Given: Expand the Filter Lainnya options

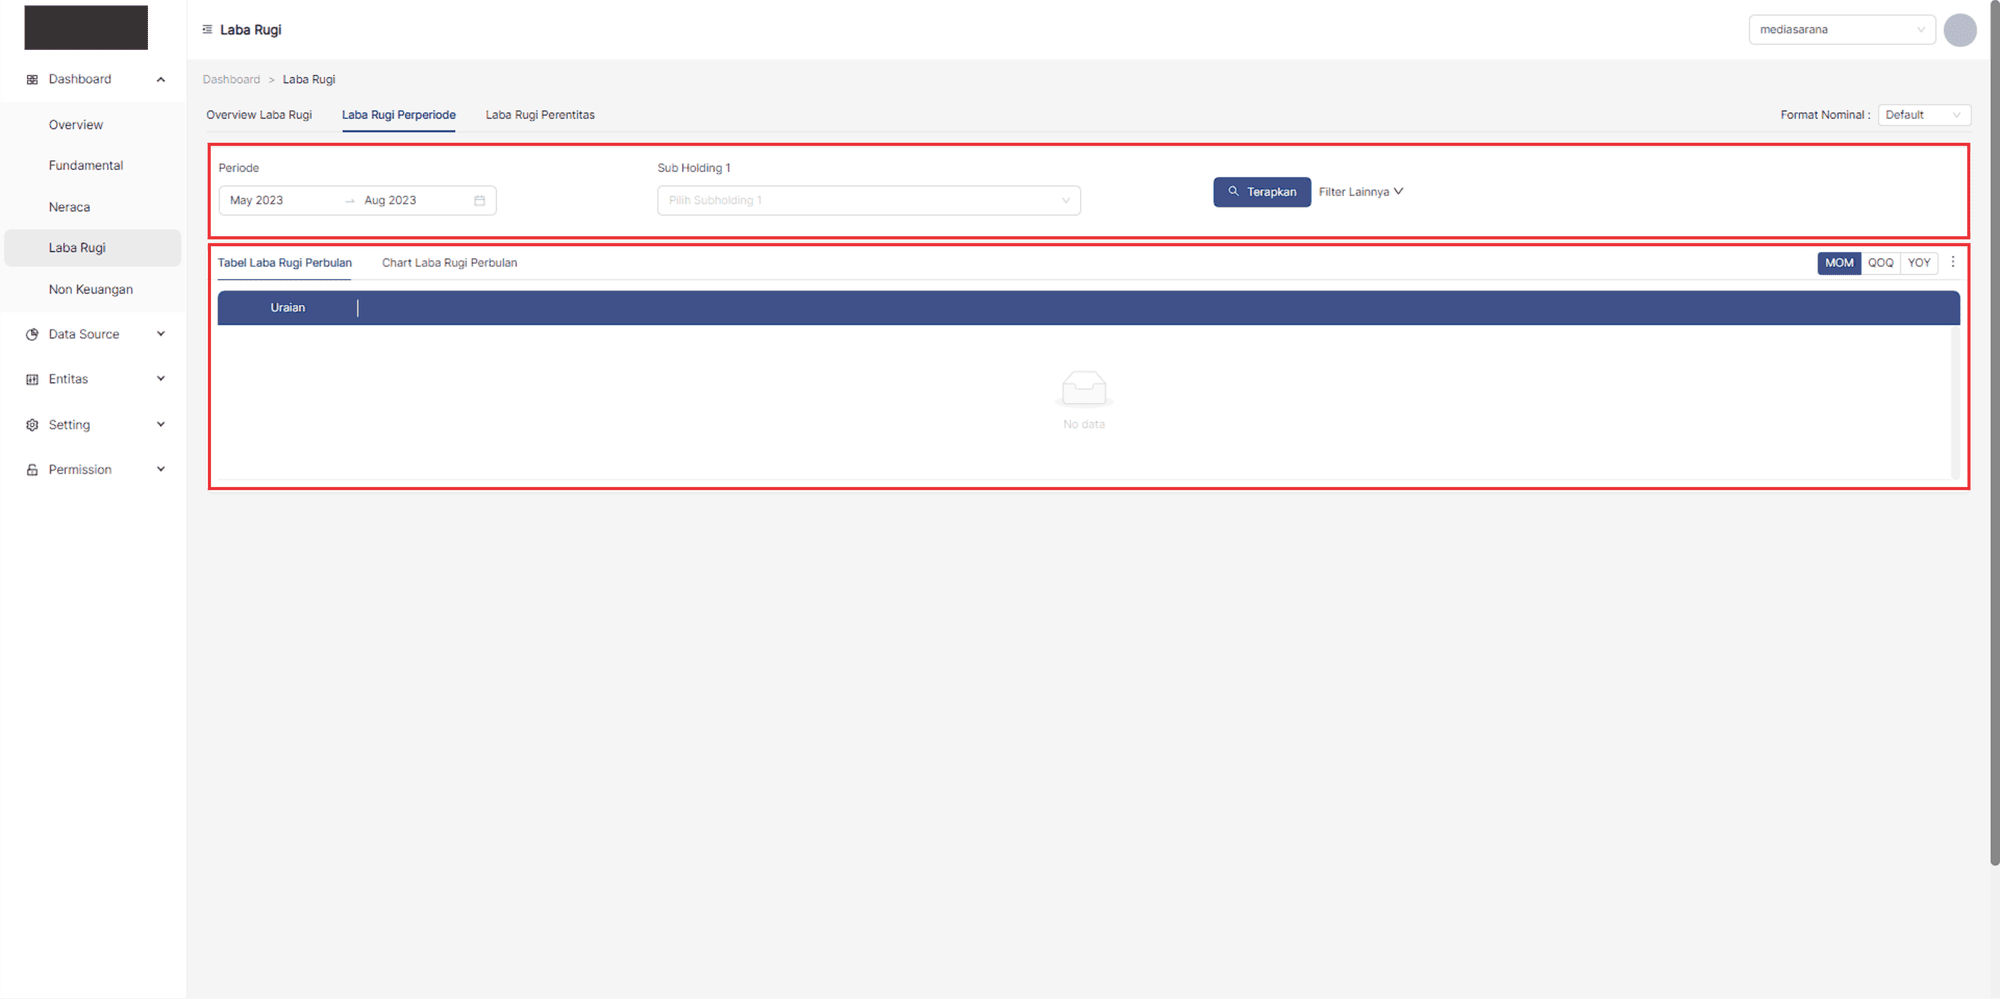Looking at the screenshot, I should [1360, 192].
